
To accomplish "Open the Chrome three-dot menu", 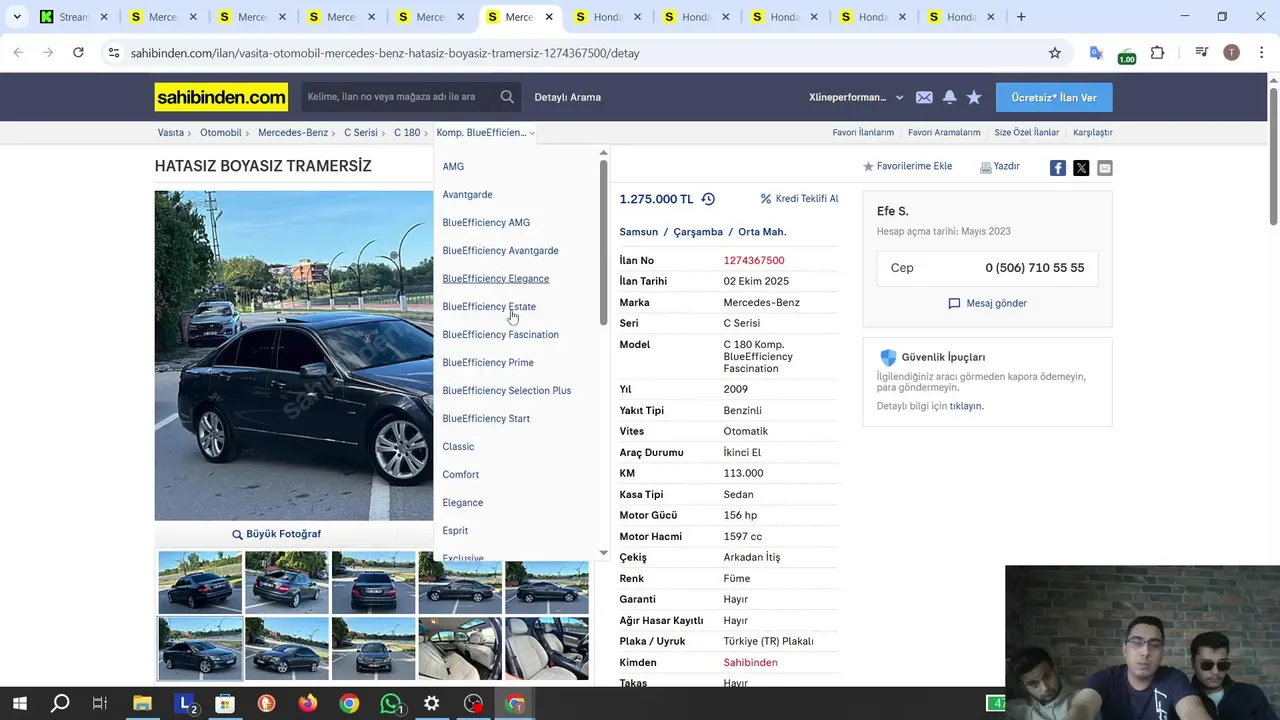I will click(1260, 53).
